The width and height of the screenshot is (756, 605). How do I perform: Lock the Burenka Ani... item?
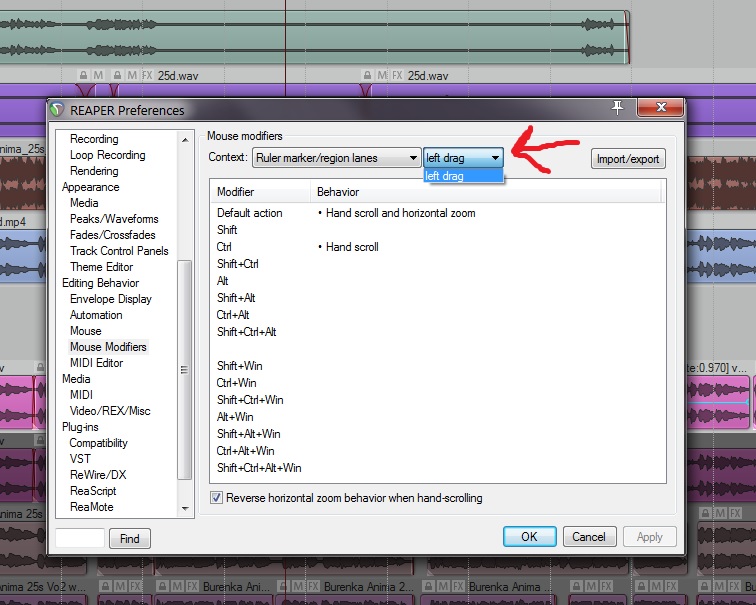tap(162, 586)
